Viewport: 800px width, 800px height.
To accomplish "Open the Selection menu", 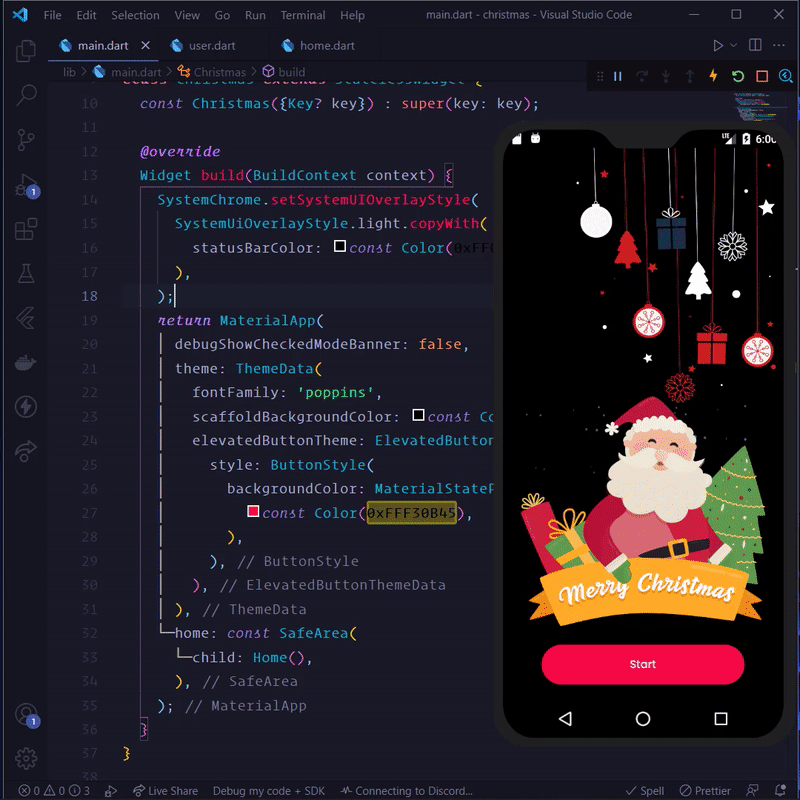I will (135, 15).
